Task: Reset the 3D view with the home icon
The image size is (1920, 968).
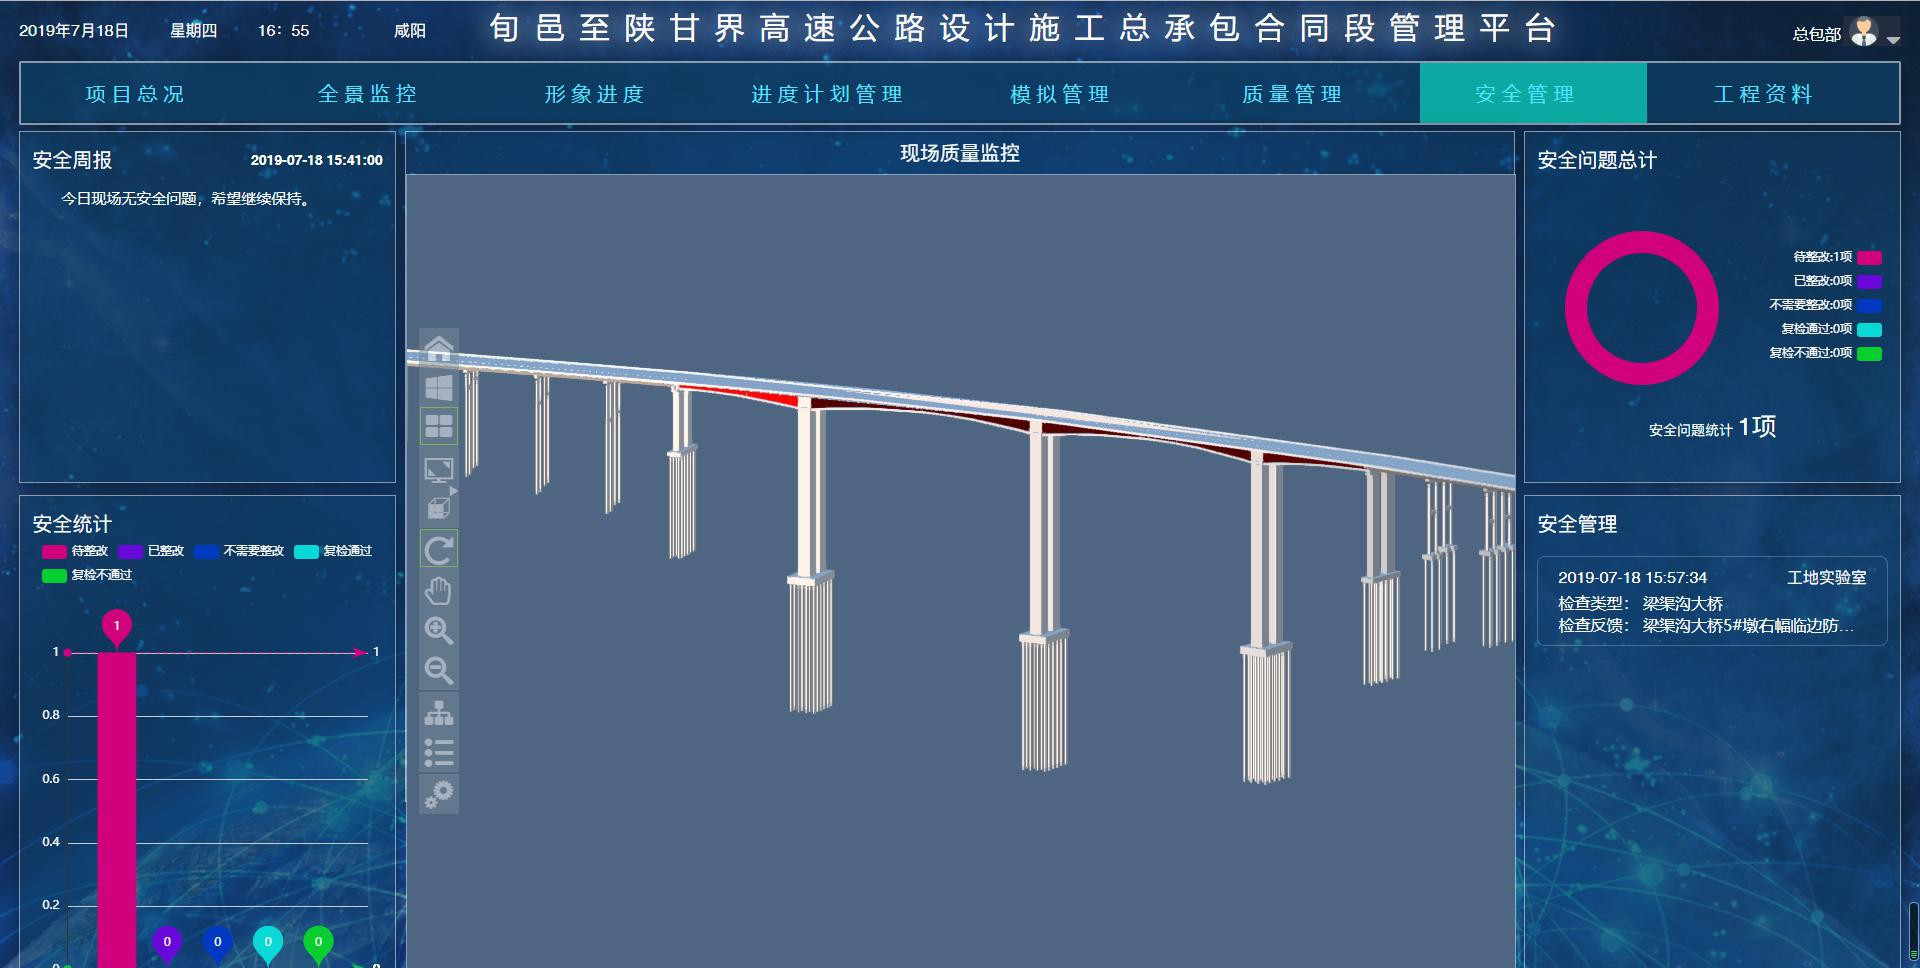Action: pyautogui.click(x=438, y=348)
